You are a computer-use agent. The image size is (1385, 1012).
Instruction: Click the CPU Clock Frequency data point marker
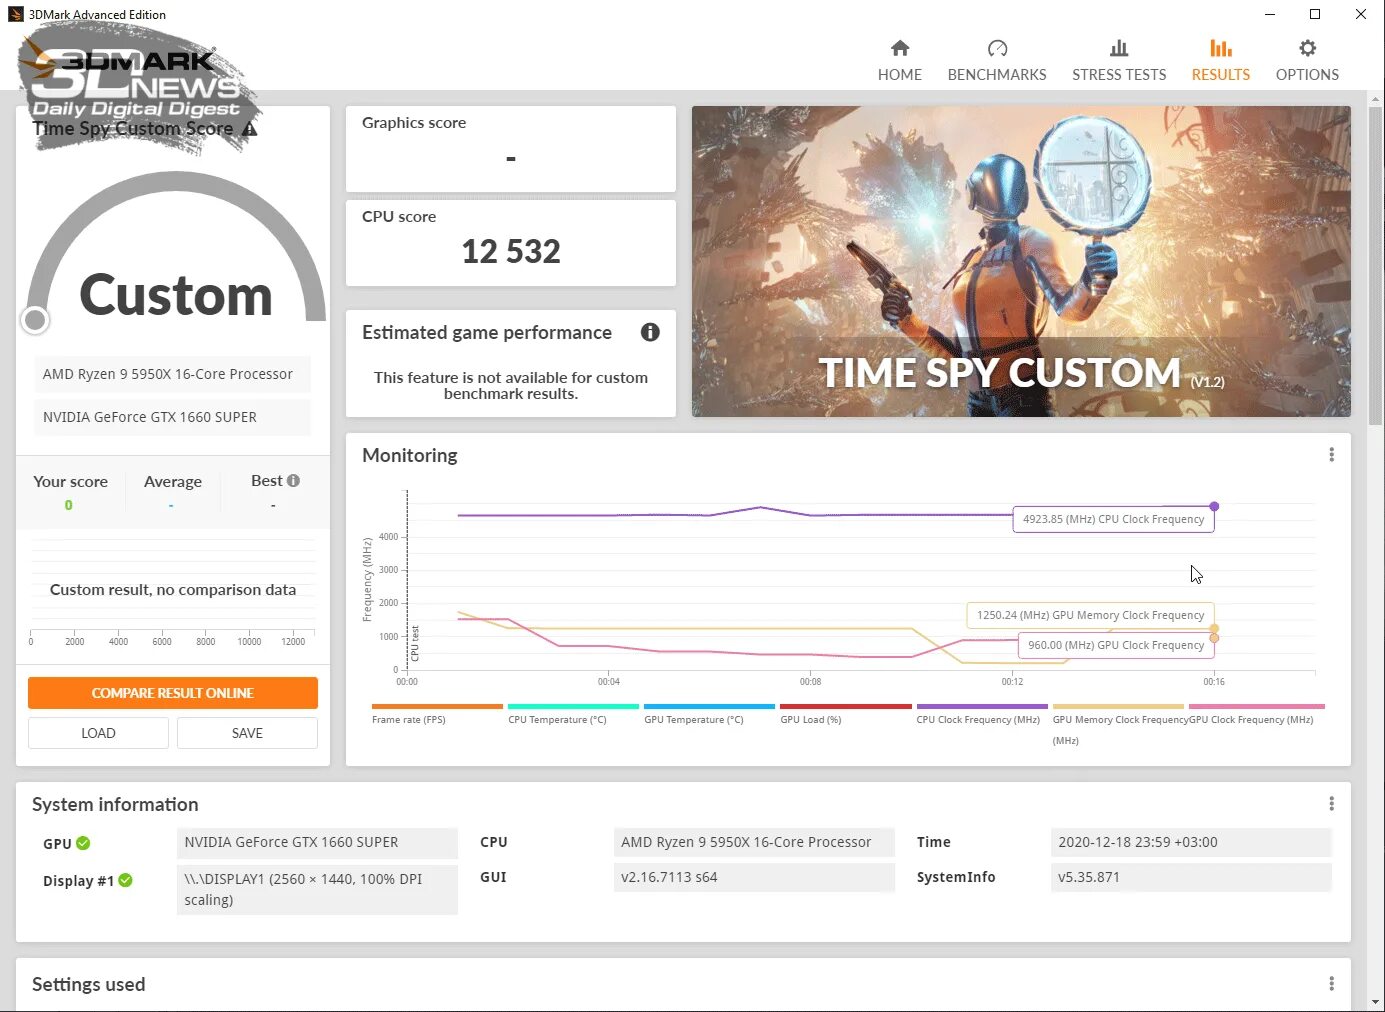click(1214, 506)
